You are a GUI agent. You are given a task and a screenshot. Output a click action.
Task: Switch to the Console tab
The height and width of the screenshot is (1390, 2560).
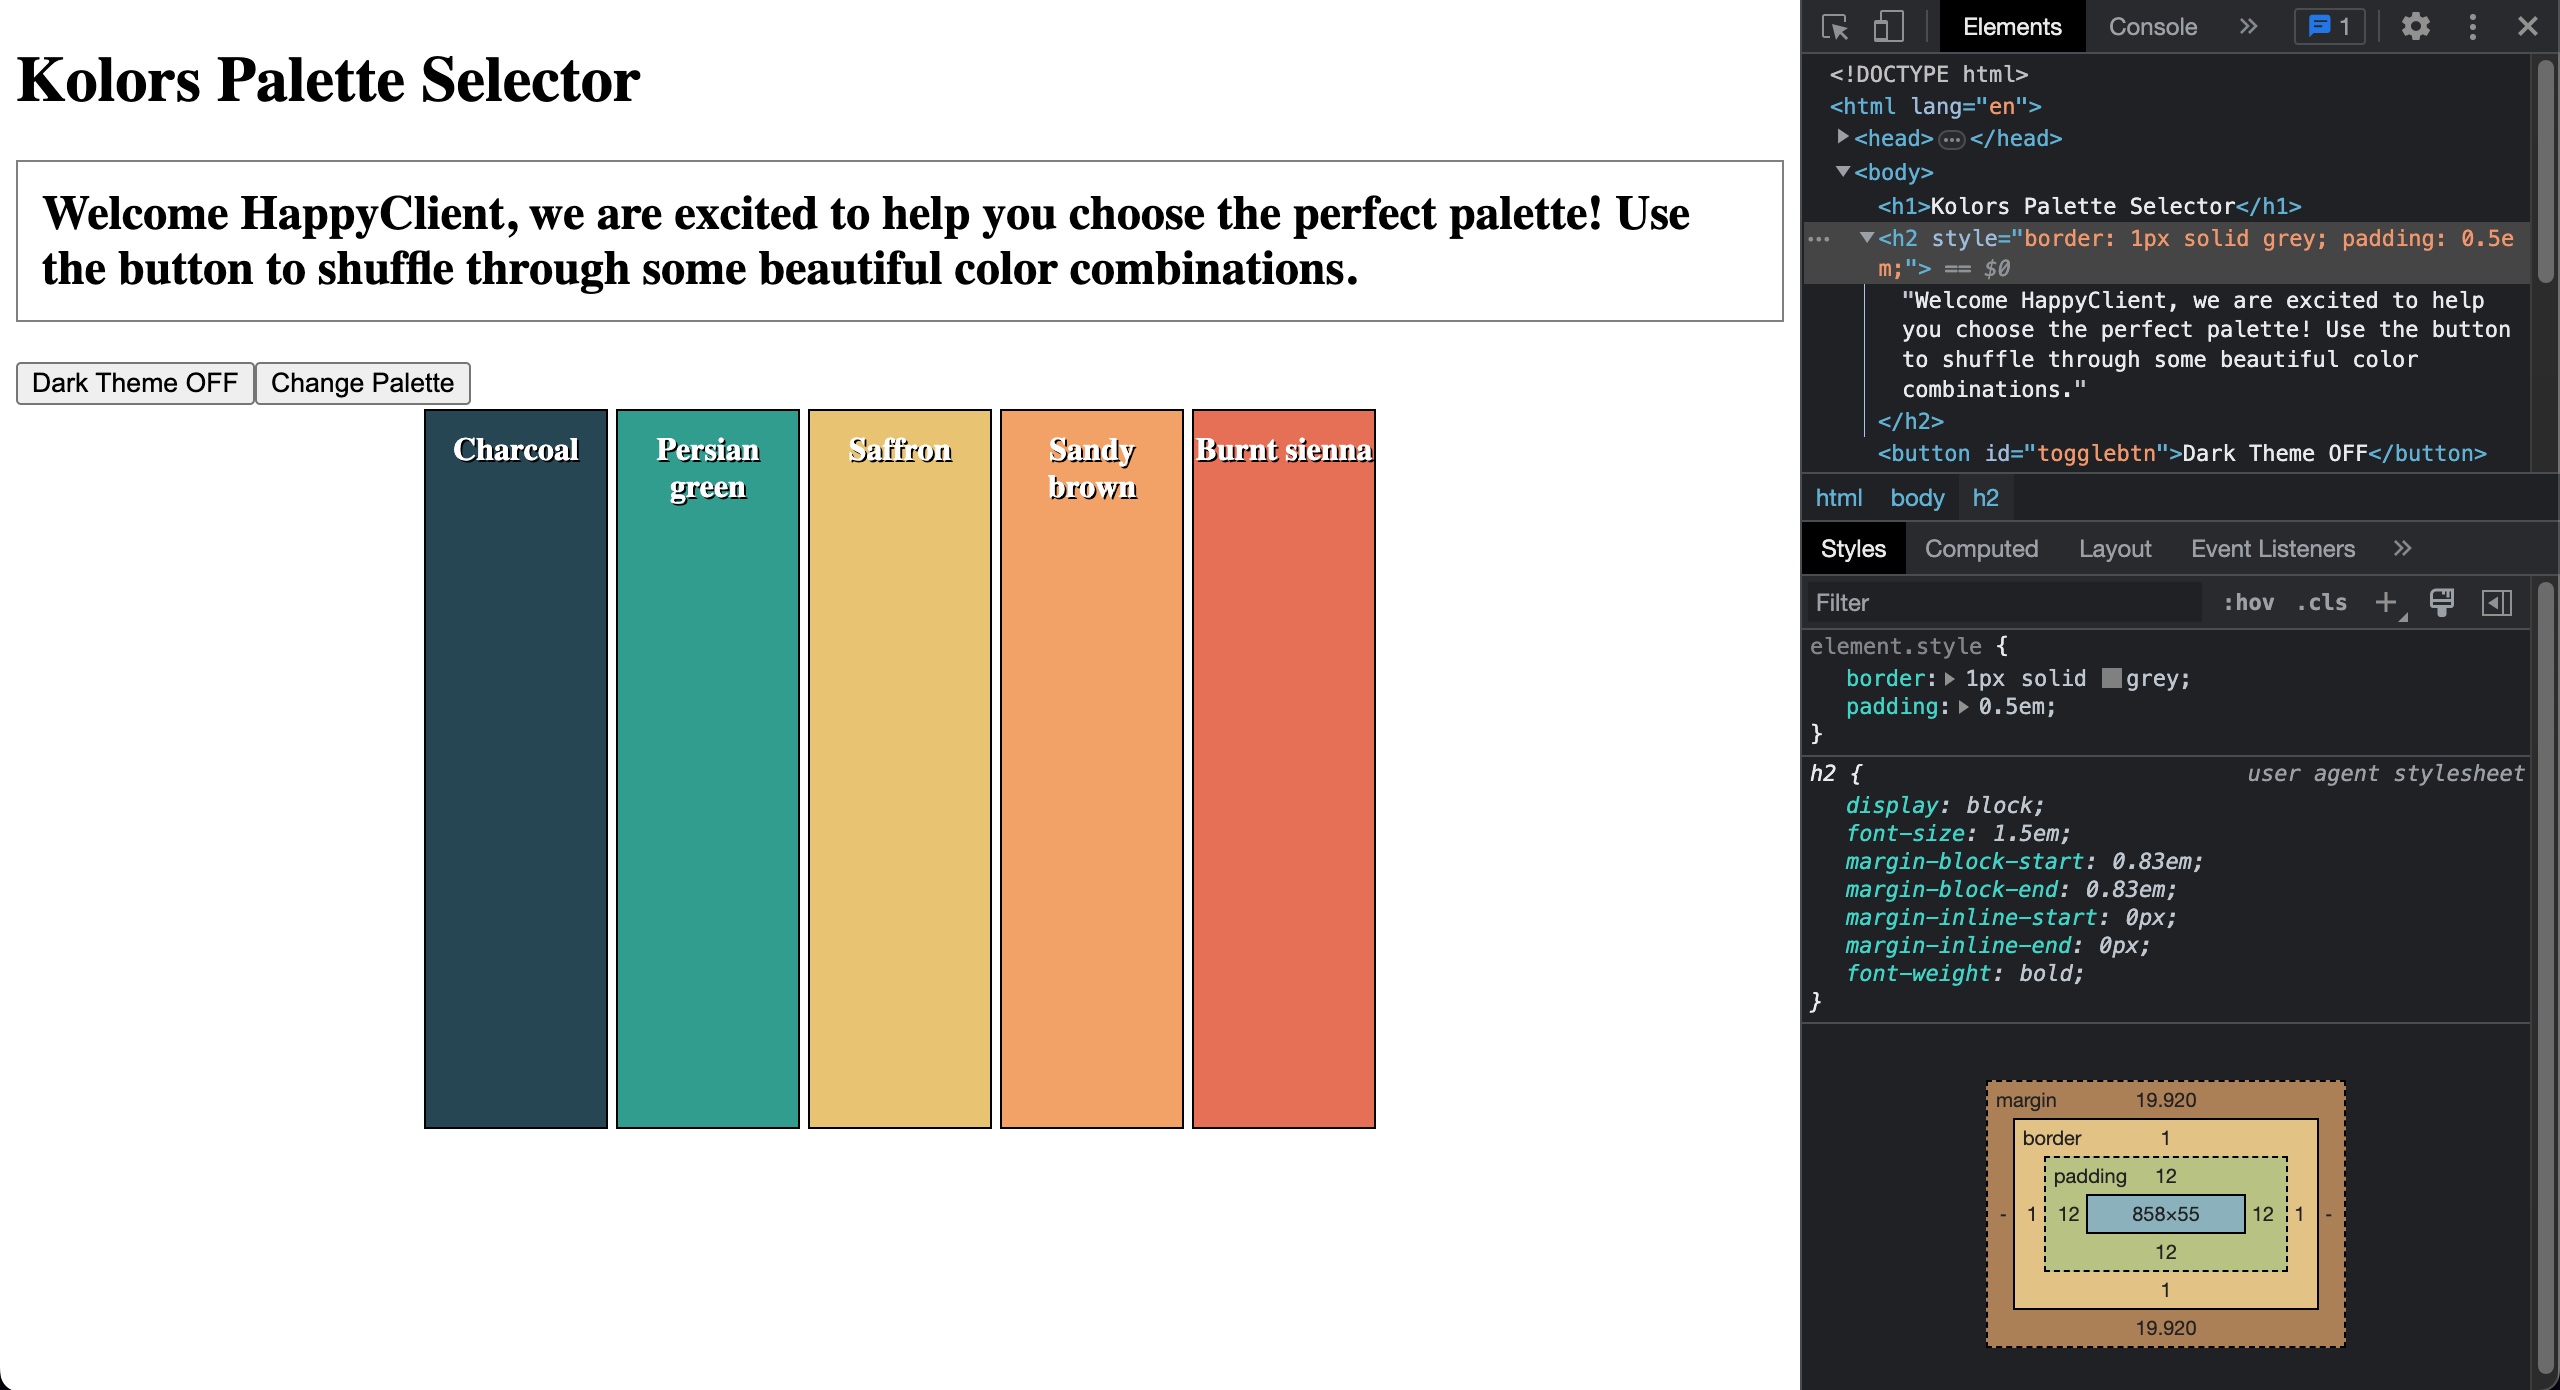(x=2152, y=27)
